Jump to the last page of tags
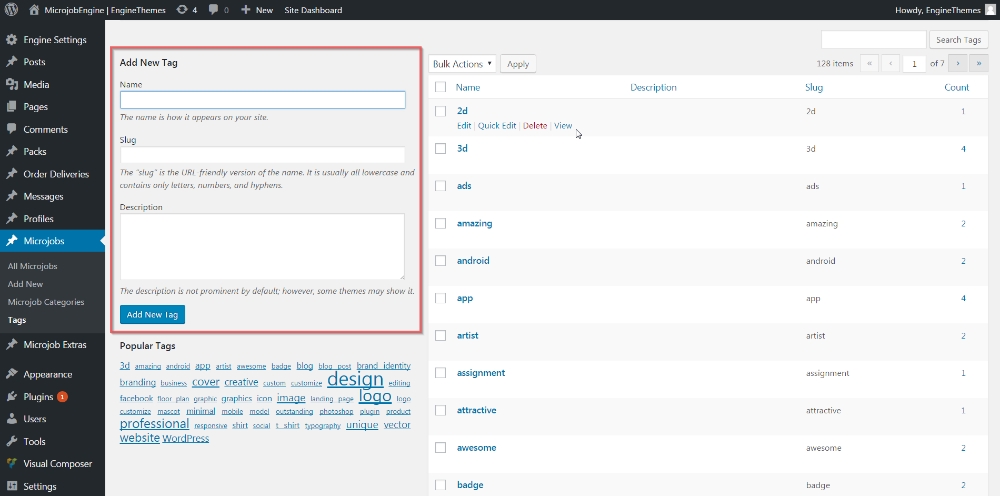The image size is (1000, 496). [x=980, y=64]
